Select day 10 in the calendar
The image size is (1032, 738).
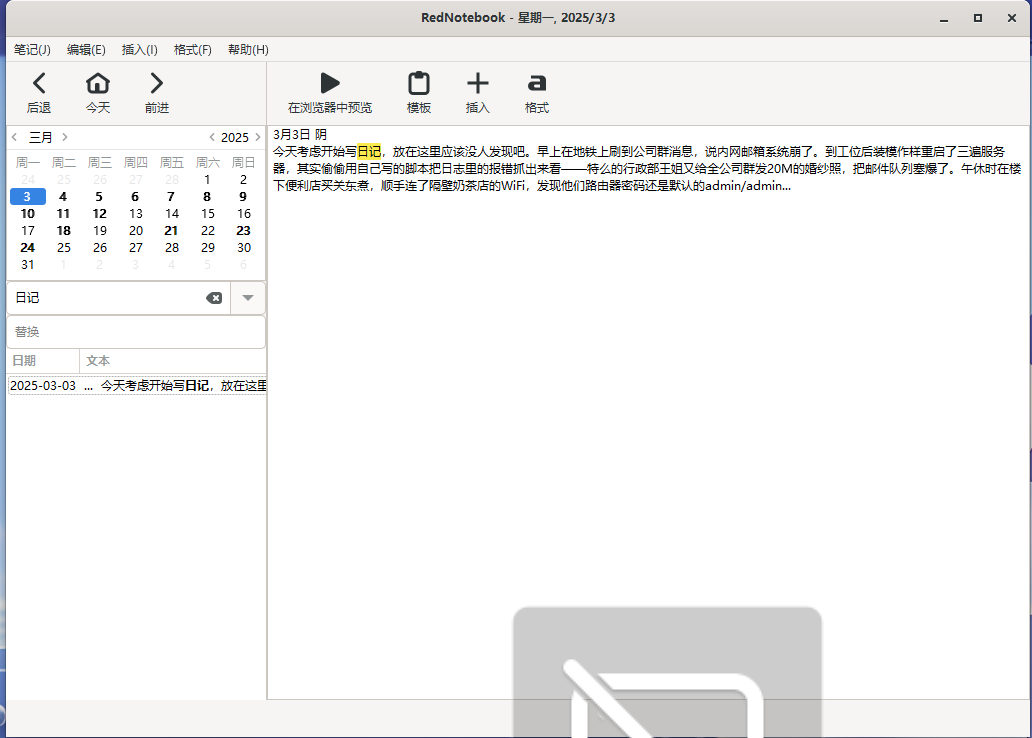(x=28, y=213)
